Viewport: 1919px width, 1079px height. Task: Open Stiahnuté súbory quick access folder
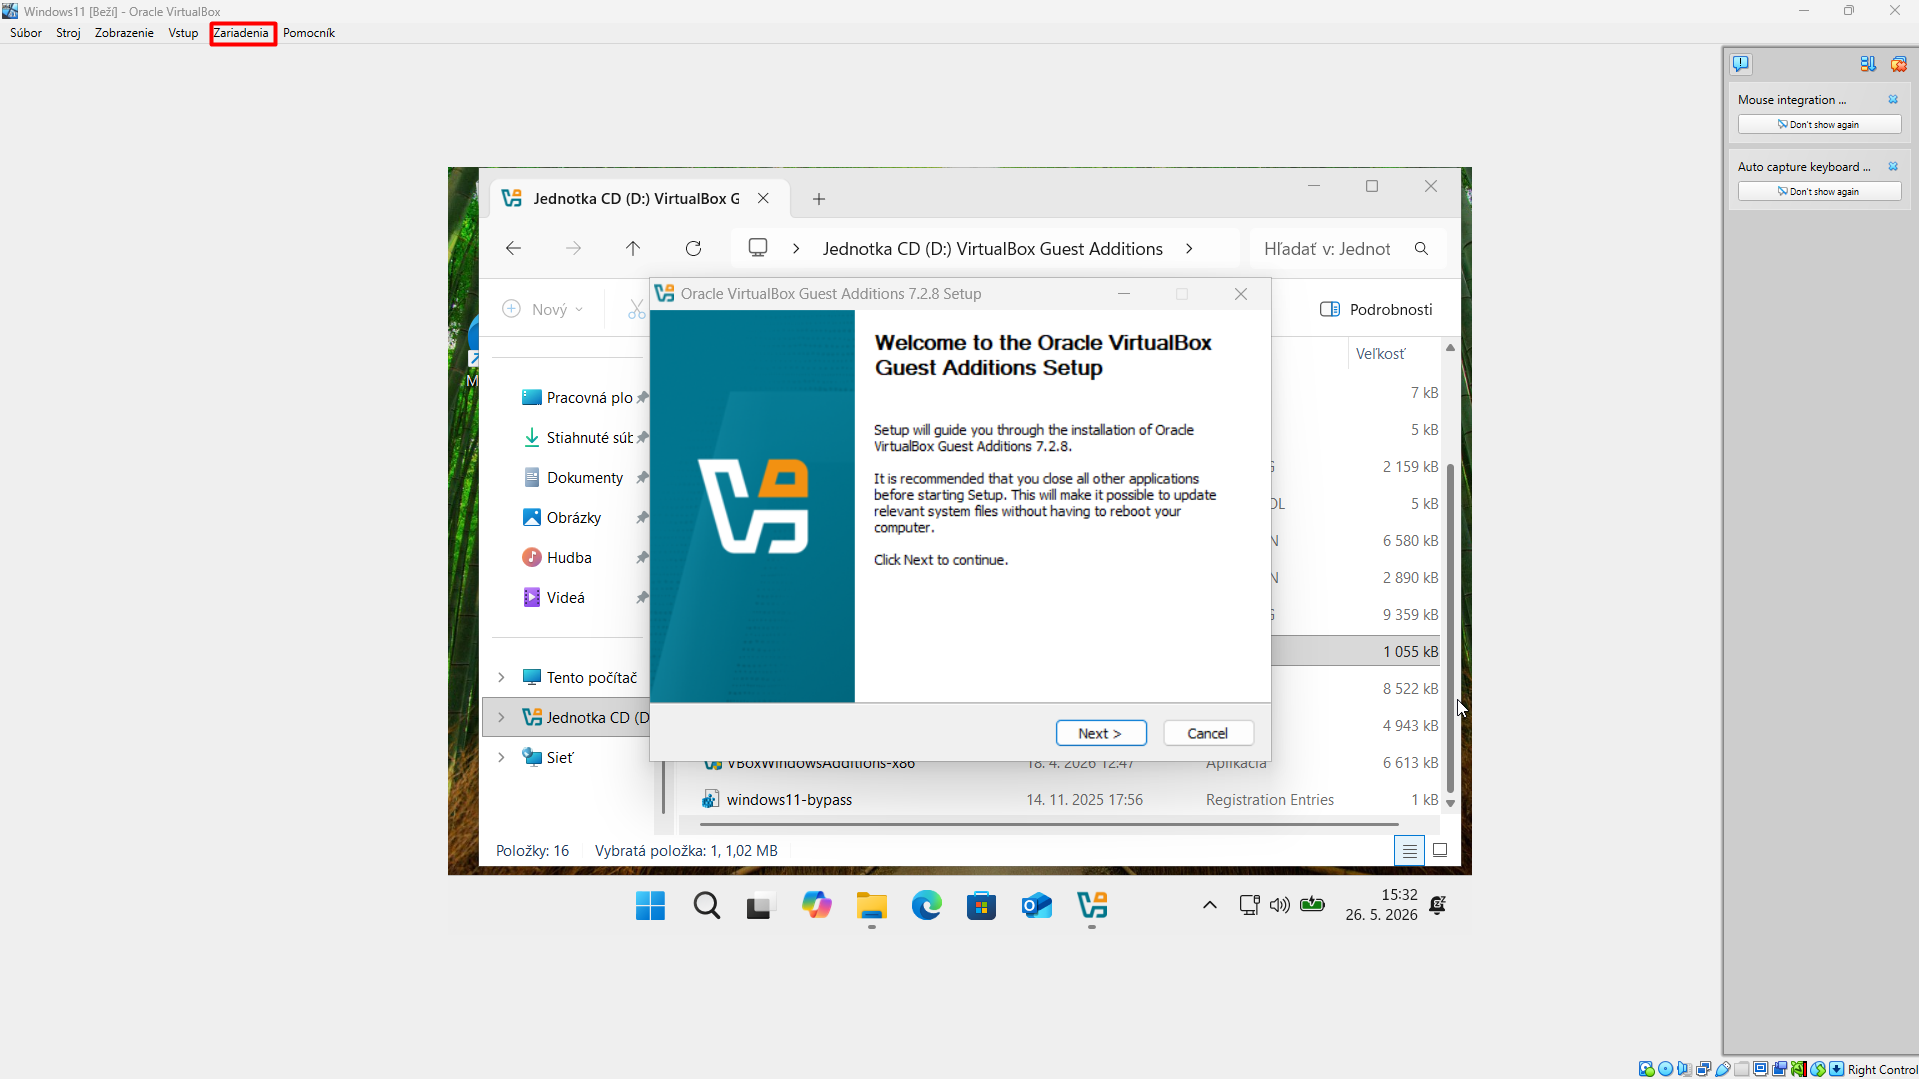(x=584, y=438)
